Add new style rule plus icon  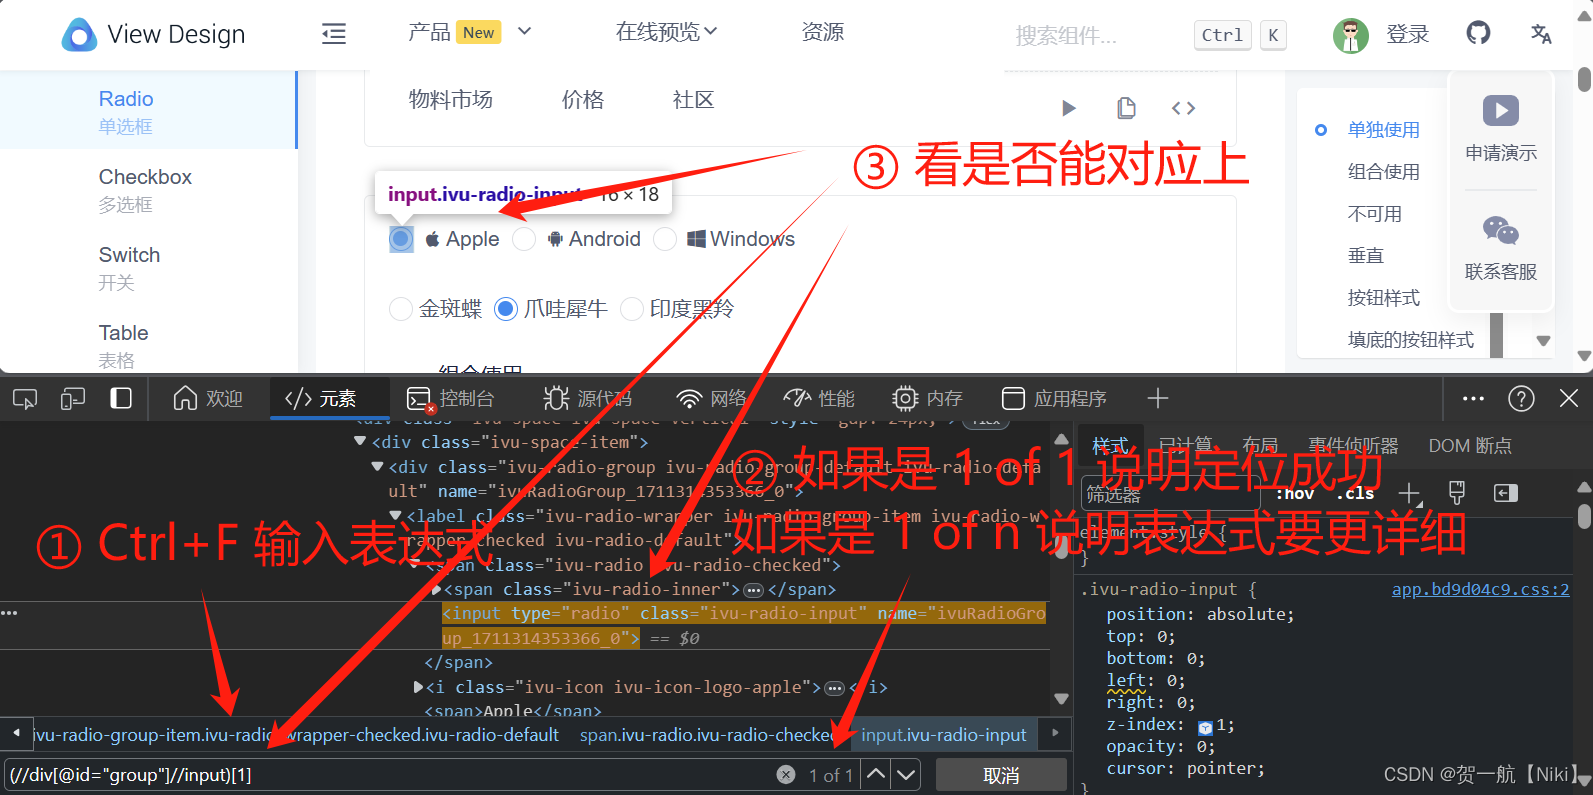click(x=1409, y=493)
